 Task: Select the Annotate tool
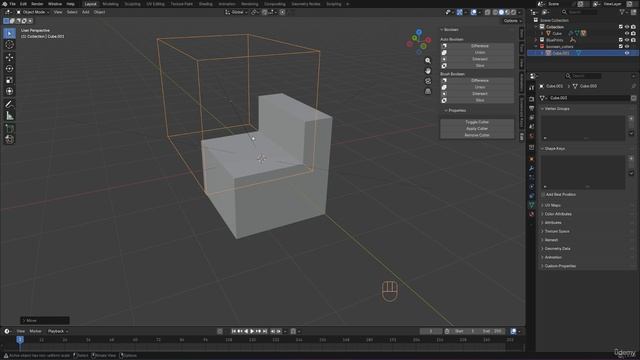pos(9,104)
